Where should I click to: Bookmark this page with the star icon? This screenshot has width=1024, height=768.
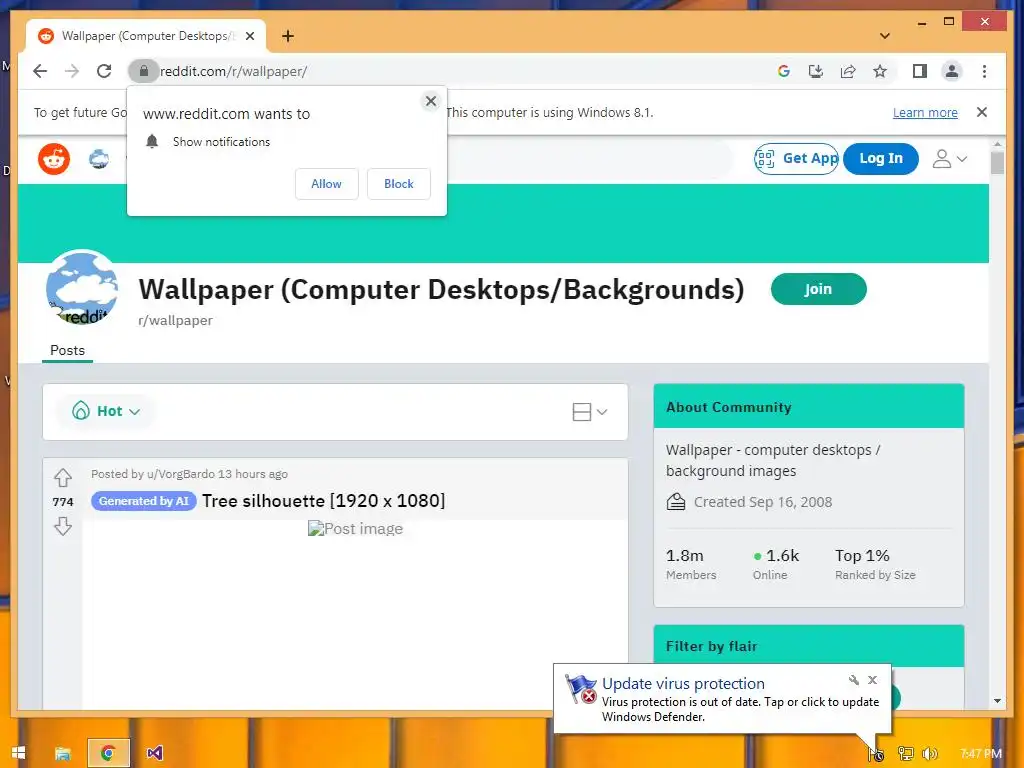point(880,71)
